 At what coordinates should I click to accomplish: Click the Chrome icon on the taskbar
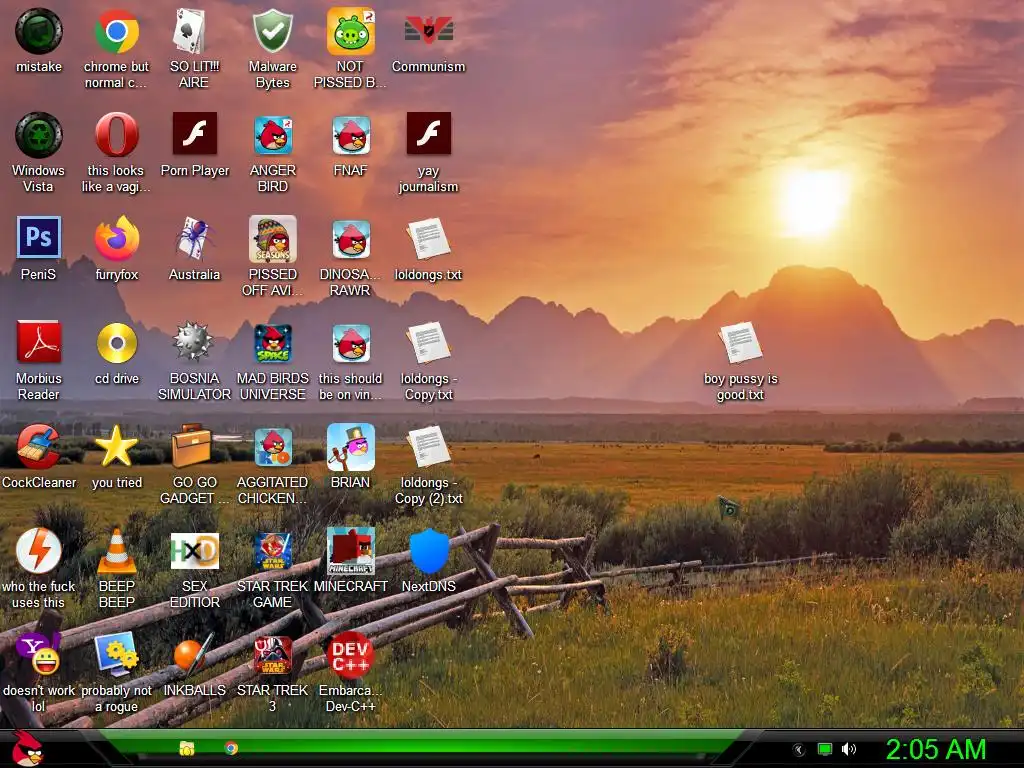pyautogui.click(x=231, y=748)
